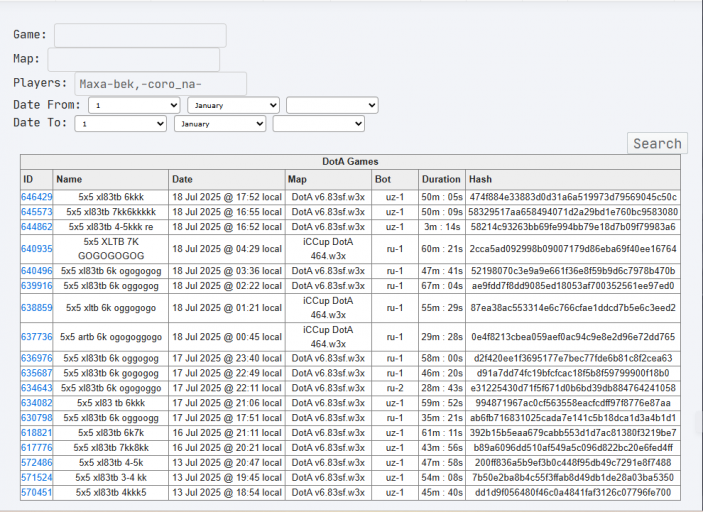703x512 pixels.
Task: Click hash starting with dd1d9f05
Action: pos(573,492)
